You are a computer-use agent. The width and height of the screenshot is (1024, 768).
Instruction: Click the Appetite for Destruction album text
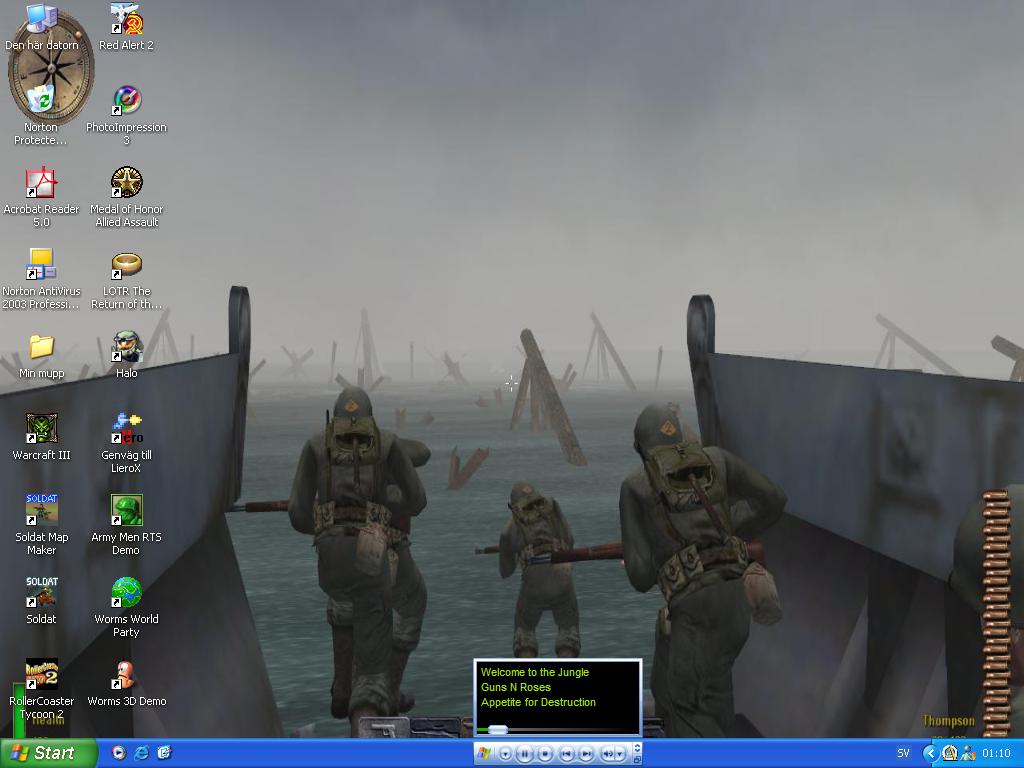pyautogui.click(x=538, y=702)
